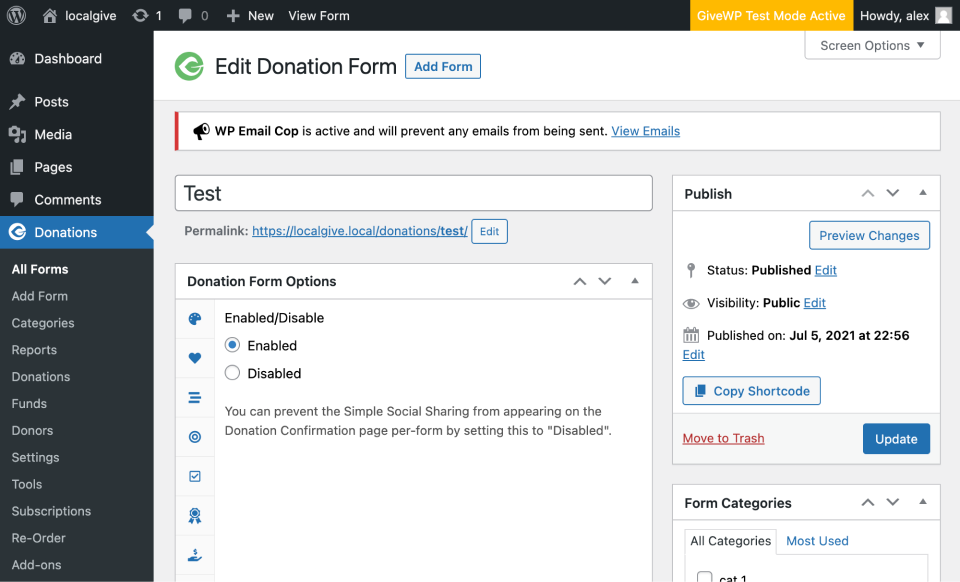This screenshot has width=960, height=582.
Task: Select the Disabled radio button
Action: (232, 373)
